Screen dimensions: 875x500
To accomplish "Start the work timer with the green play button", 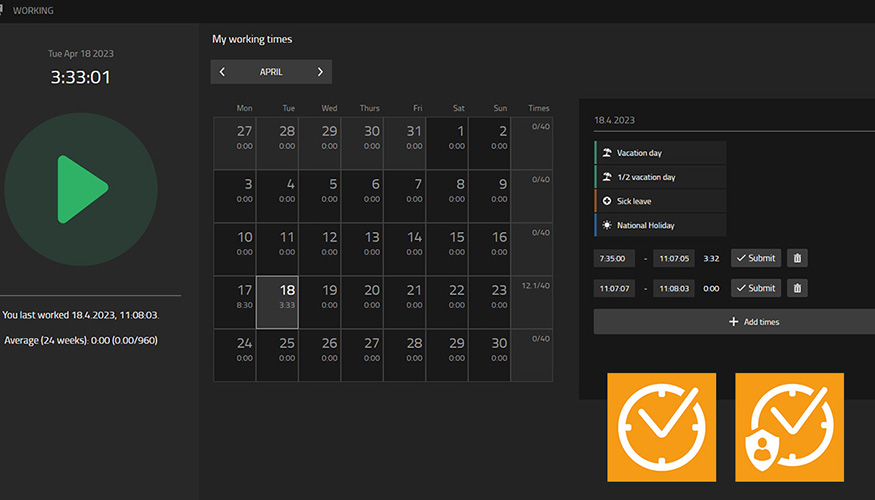I will (x=80, y=189).
